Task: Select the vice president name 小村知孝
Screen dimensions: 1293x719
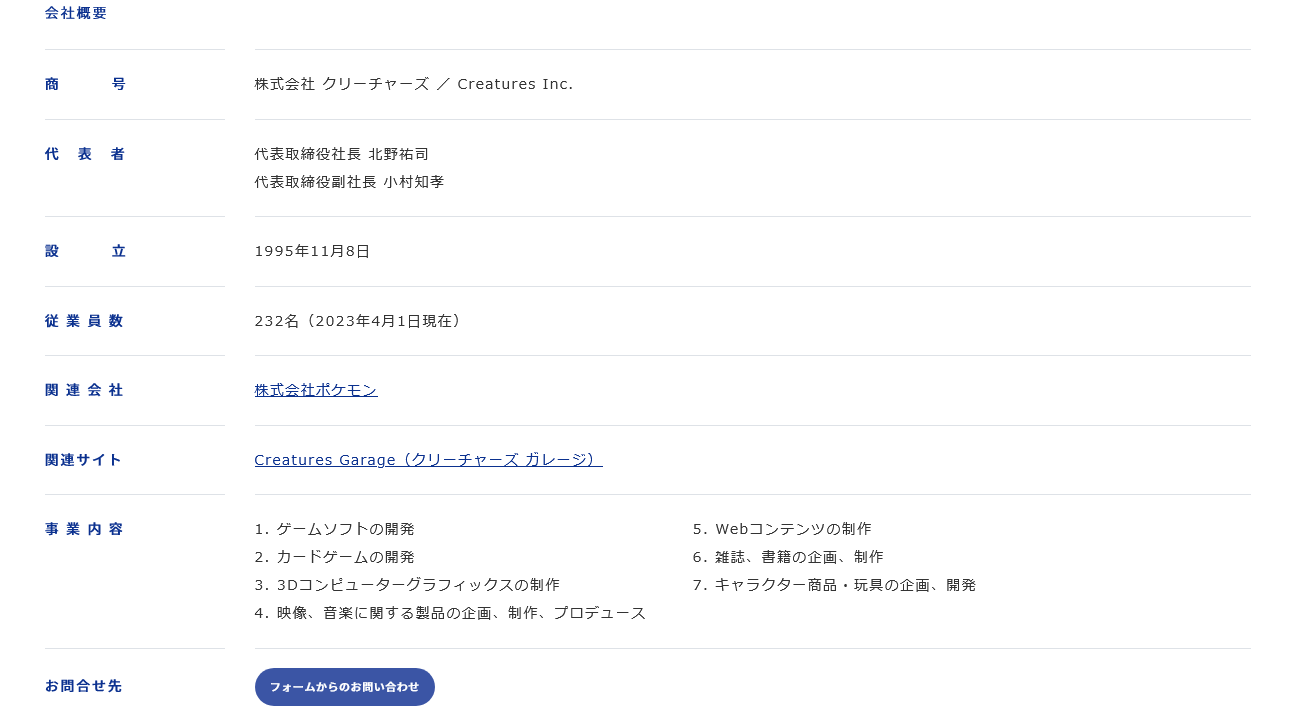Action: (414, 182)
